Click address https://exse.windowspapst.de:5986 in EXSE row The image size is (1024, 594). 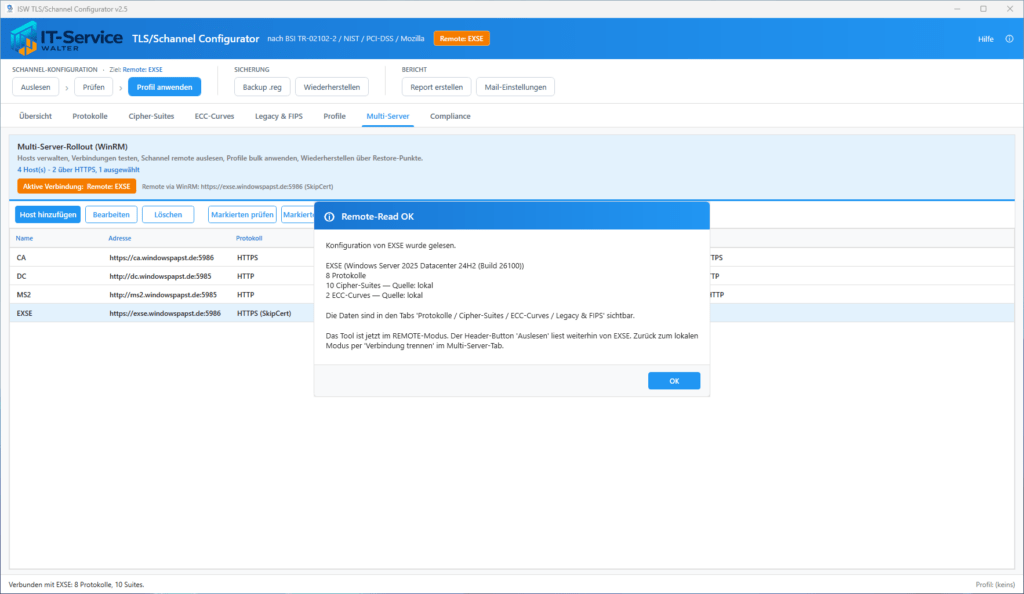[x=165, y=313]
